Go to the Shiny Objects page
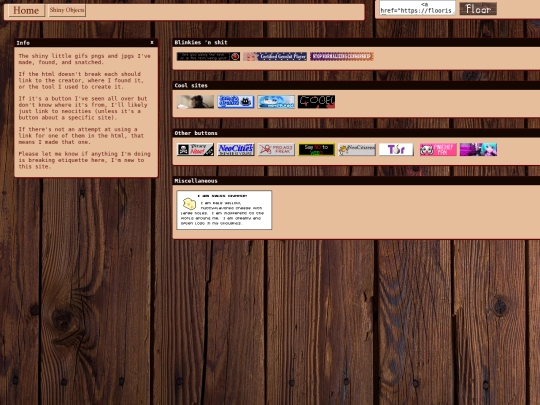The width and height of the screenshot is (540, 405). 67,10
